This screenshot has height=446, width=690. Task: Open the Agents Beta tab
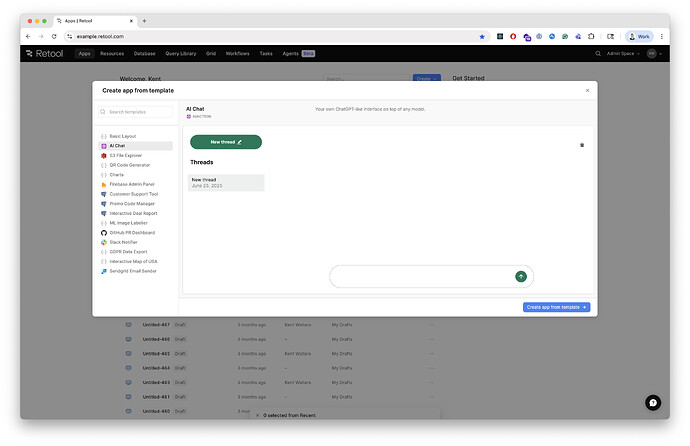(298, 54)
